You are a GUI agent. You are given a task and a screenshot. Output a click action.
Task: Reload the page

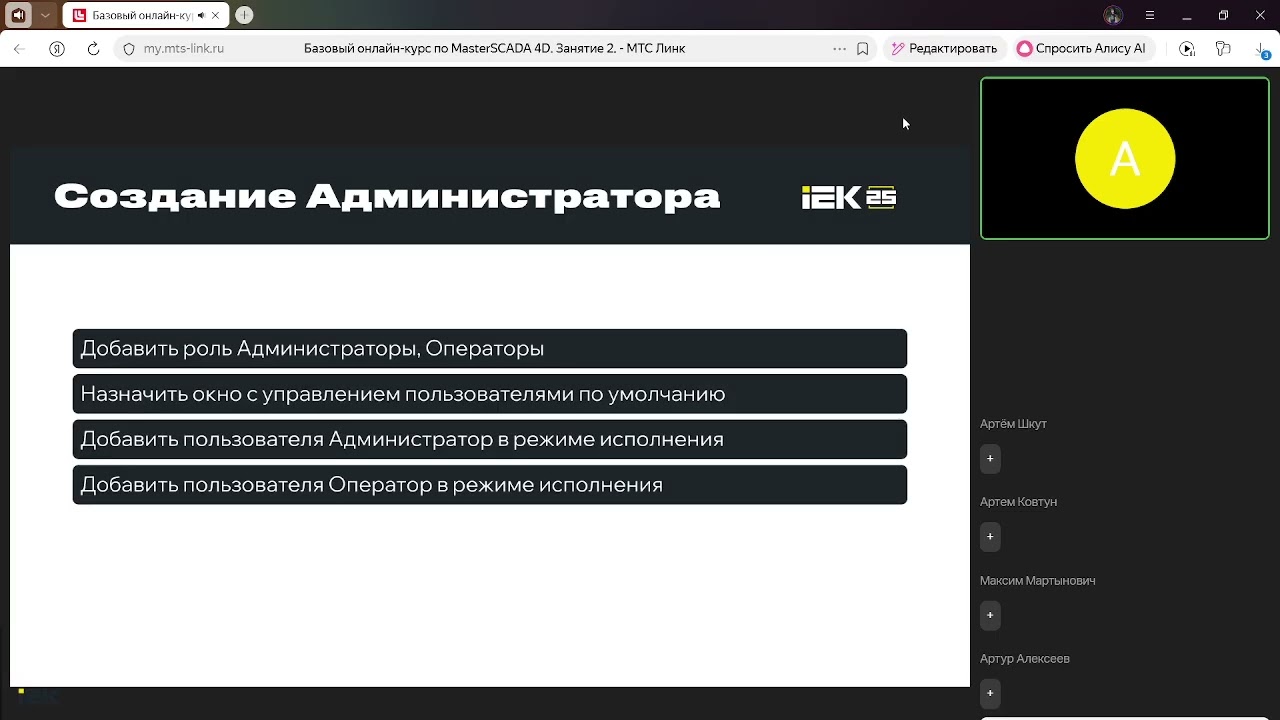pos(93,48)
